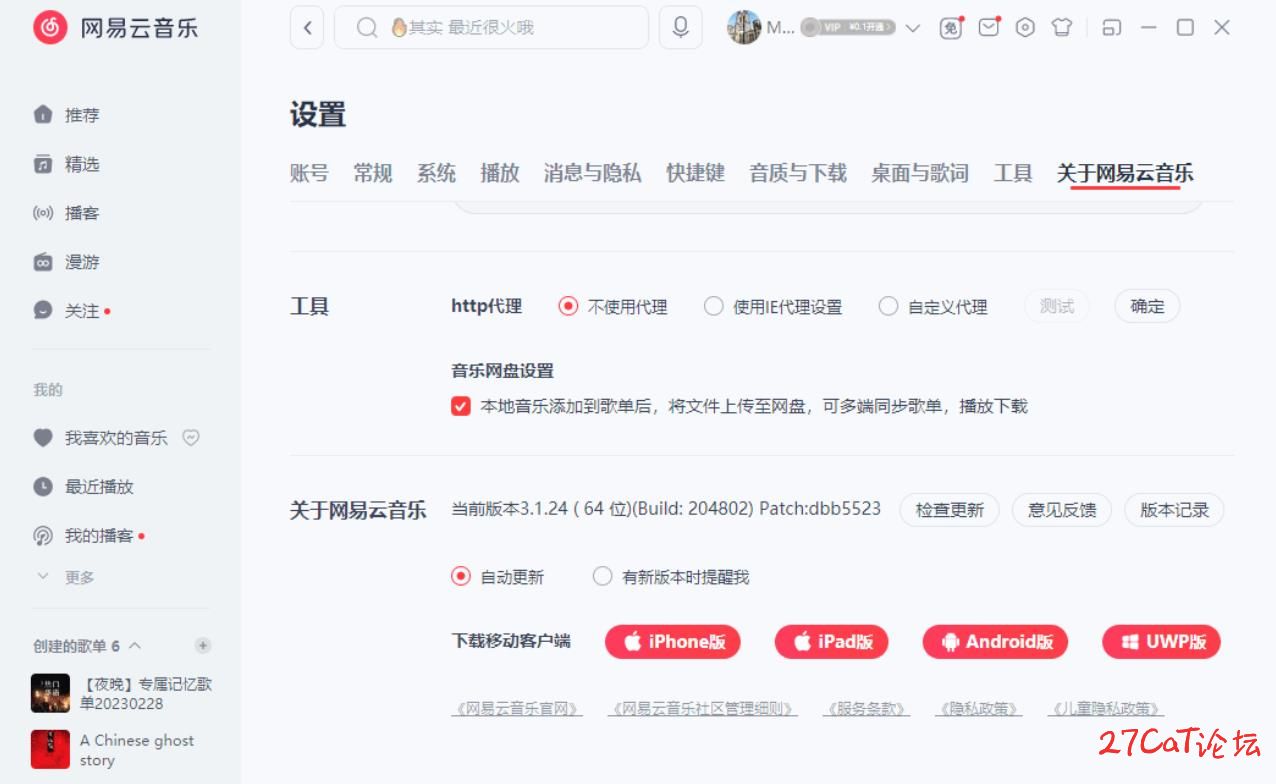Expand the account dropdown arrow next to VIP
1276x784 pixels.
coord(912,28)
